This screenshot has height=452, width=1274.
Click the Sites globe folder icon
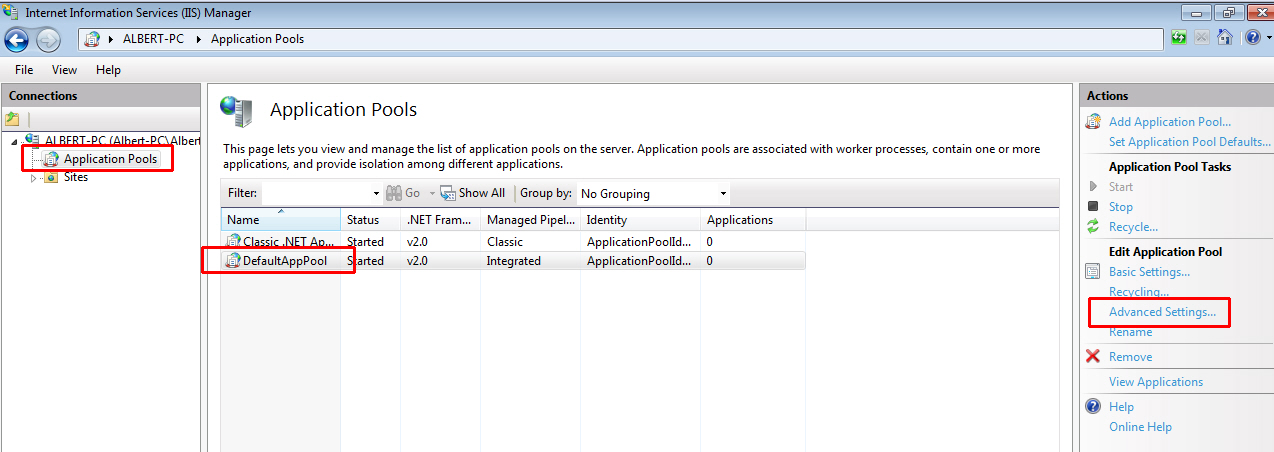tap(50, 178)
